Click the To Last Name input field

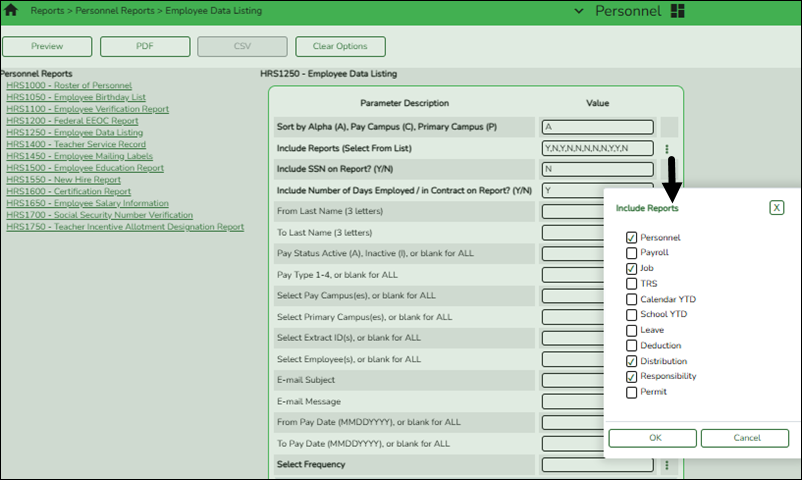click(573, 233)
